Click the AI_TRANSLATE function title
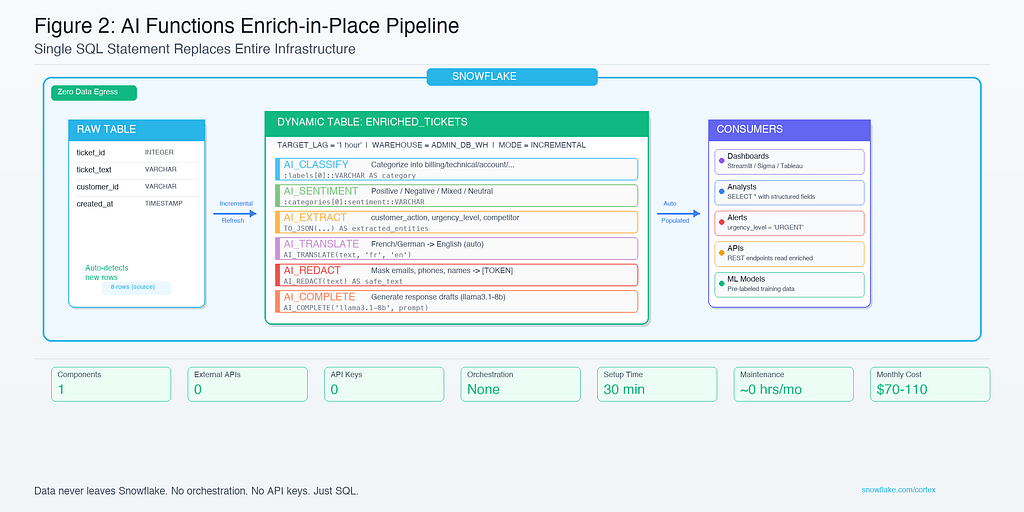Screen dimensions: 1024x512 [321, 244]
